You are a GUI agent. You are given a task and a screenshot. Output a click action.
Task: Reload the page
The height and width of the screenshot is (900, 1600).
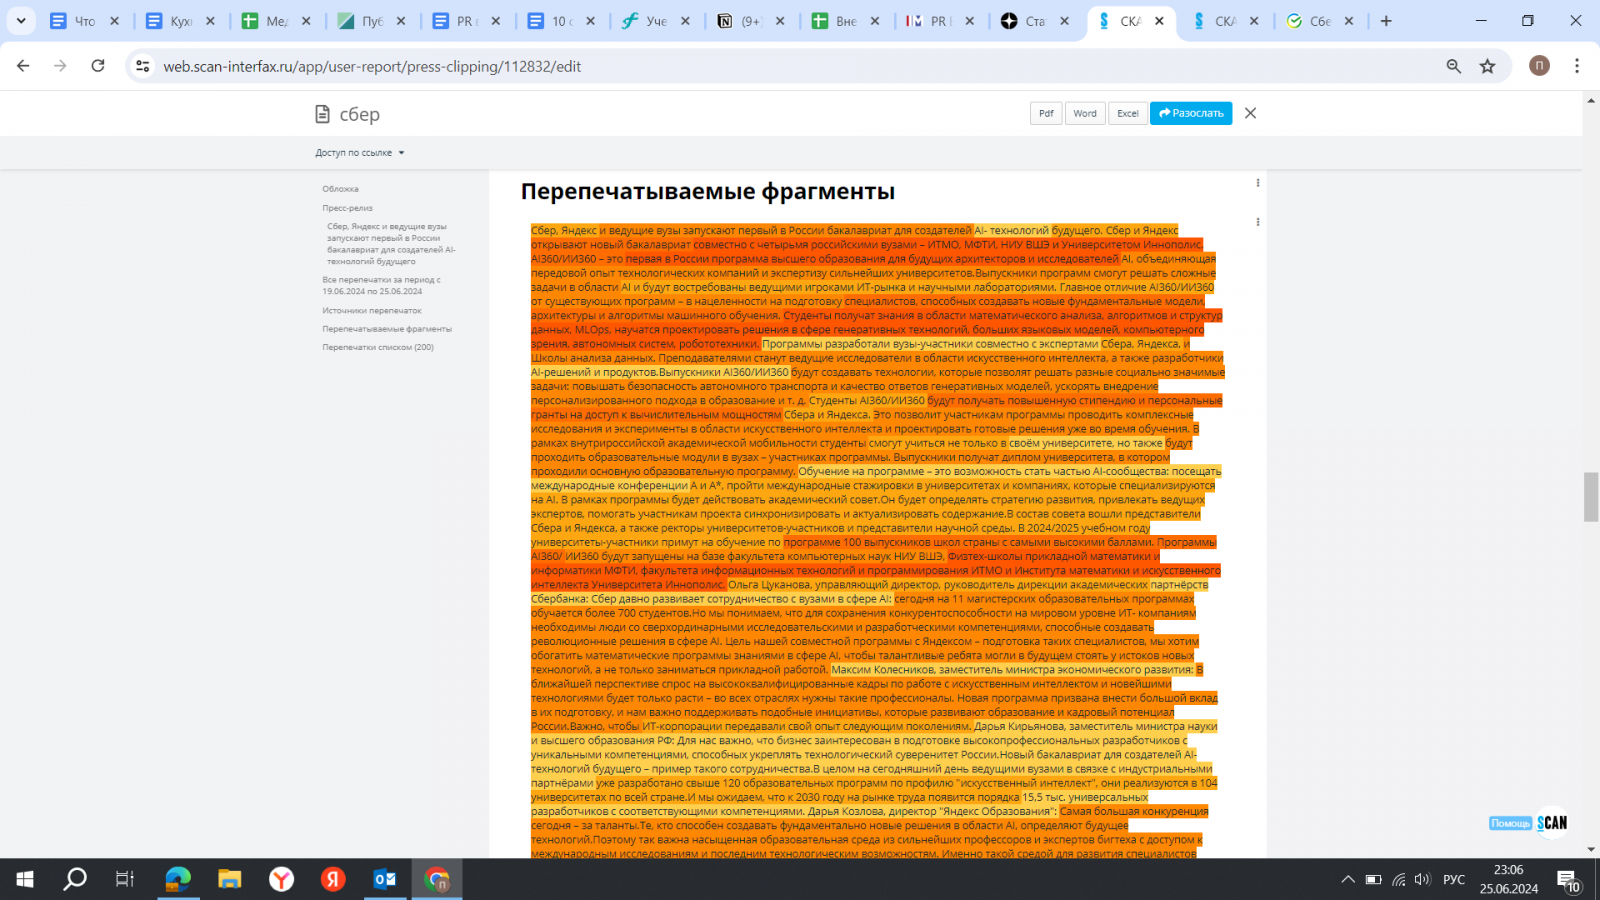click(98, 66)
